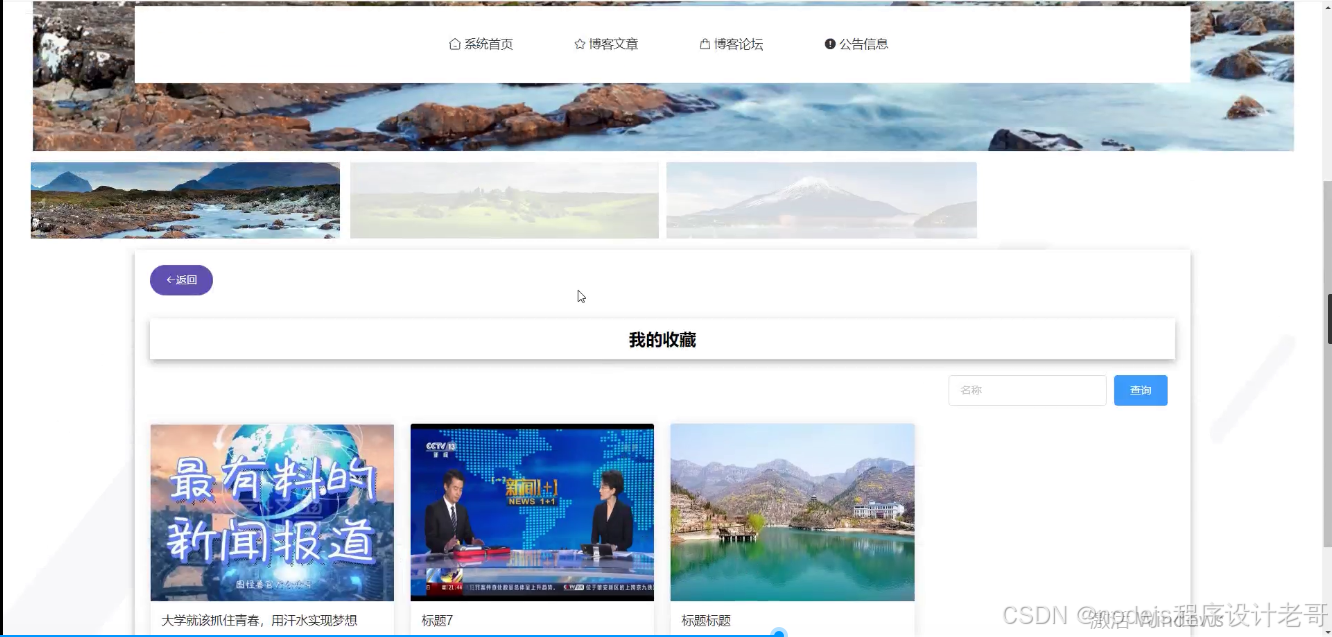Open the 最有料的新闻报道 card image
1332x637 pixels.
[272, 512]
